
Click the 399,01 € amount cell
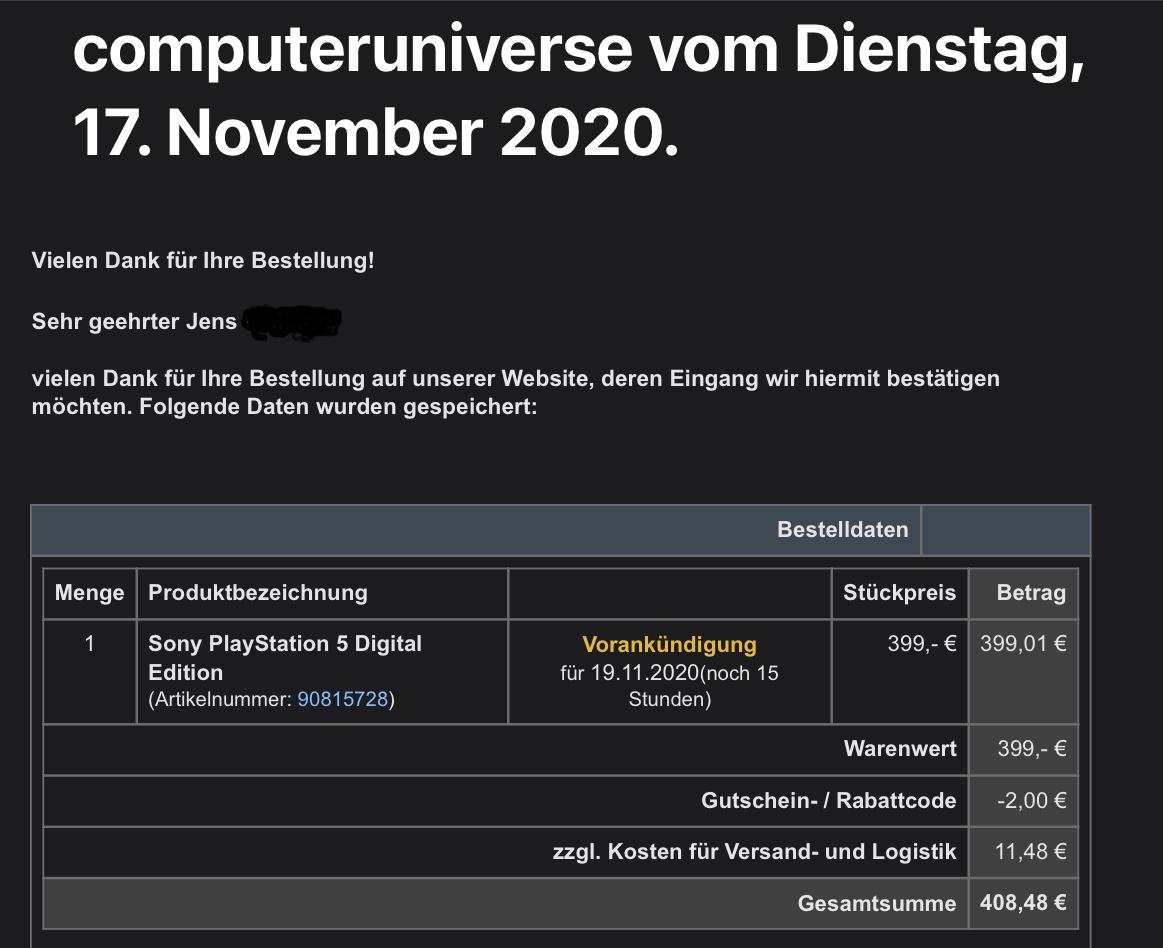click(1023, 644)
